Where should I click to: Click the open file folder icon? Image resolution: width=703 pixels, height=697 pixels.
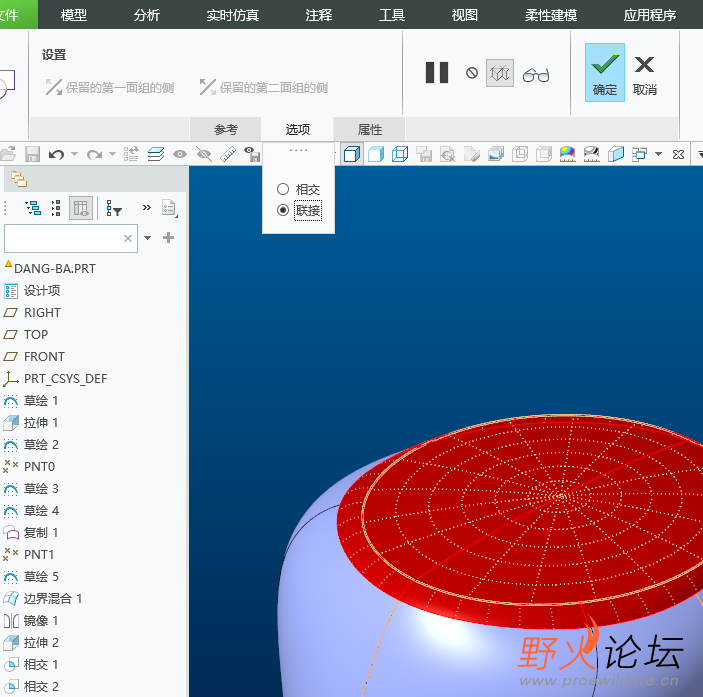(8, 154)
